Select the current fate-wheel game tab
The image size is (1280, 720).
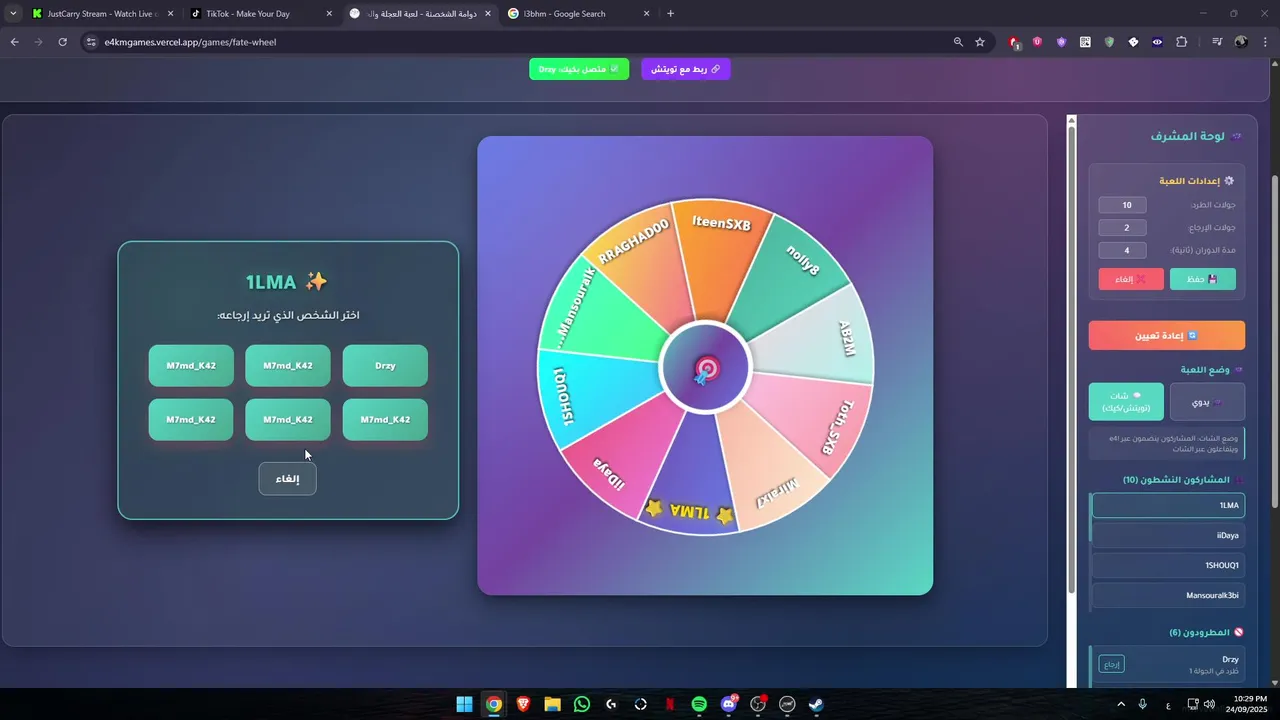420,14
